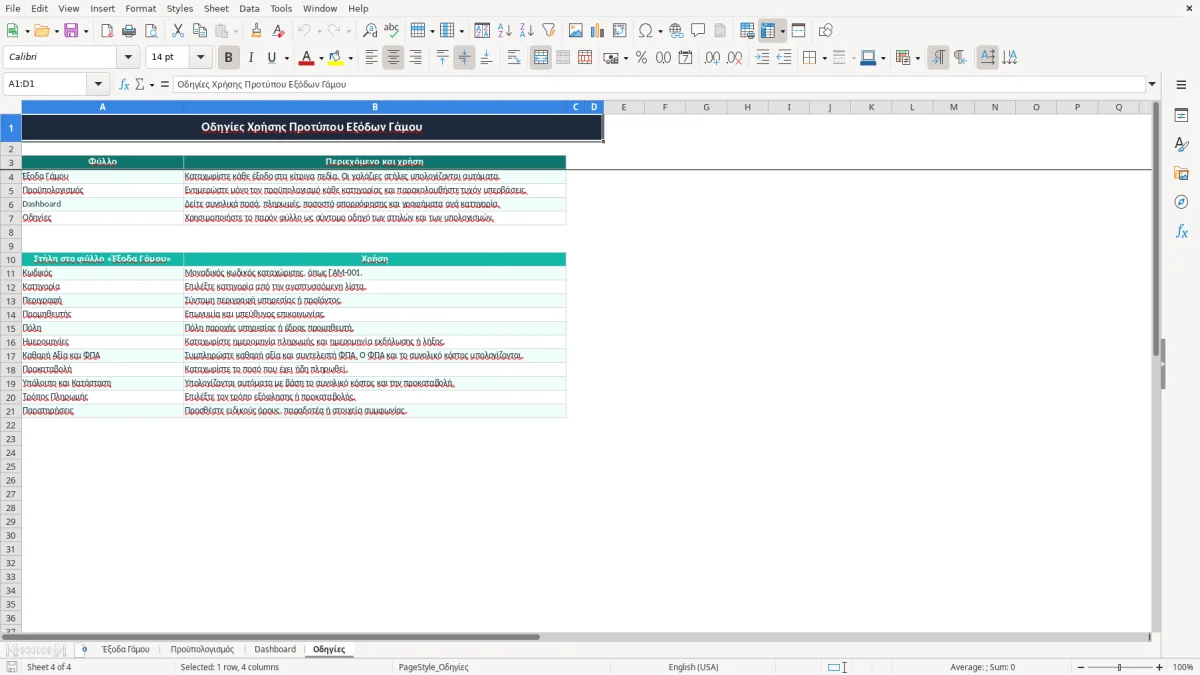Insert an image with the picture icon

coord(576,31)
